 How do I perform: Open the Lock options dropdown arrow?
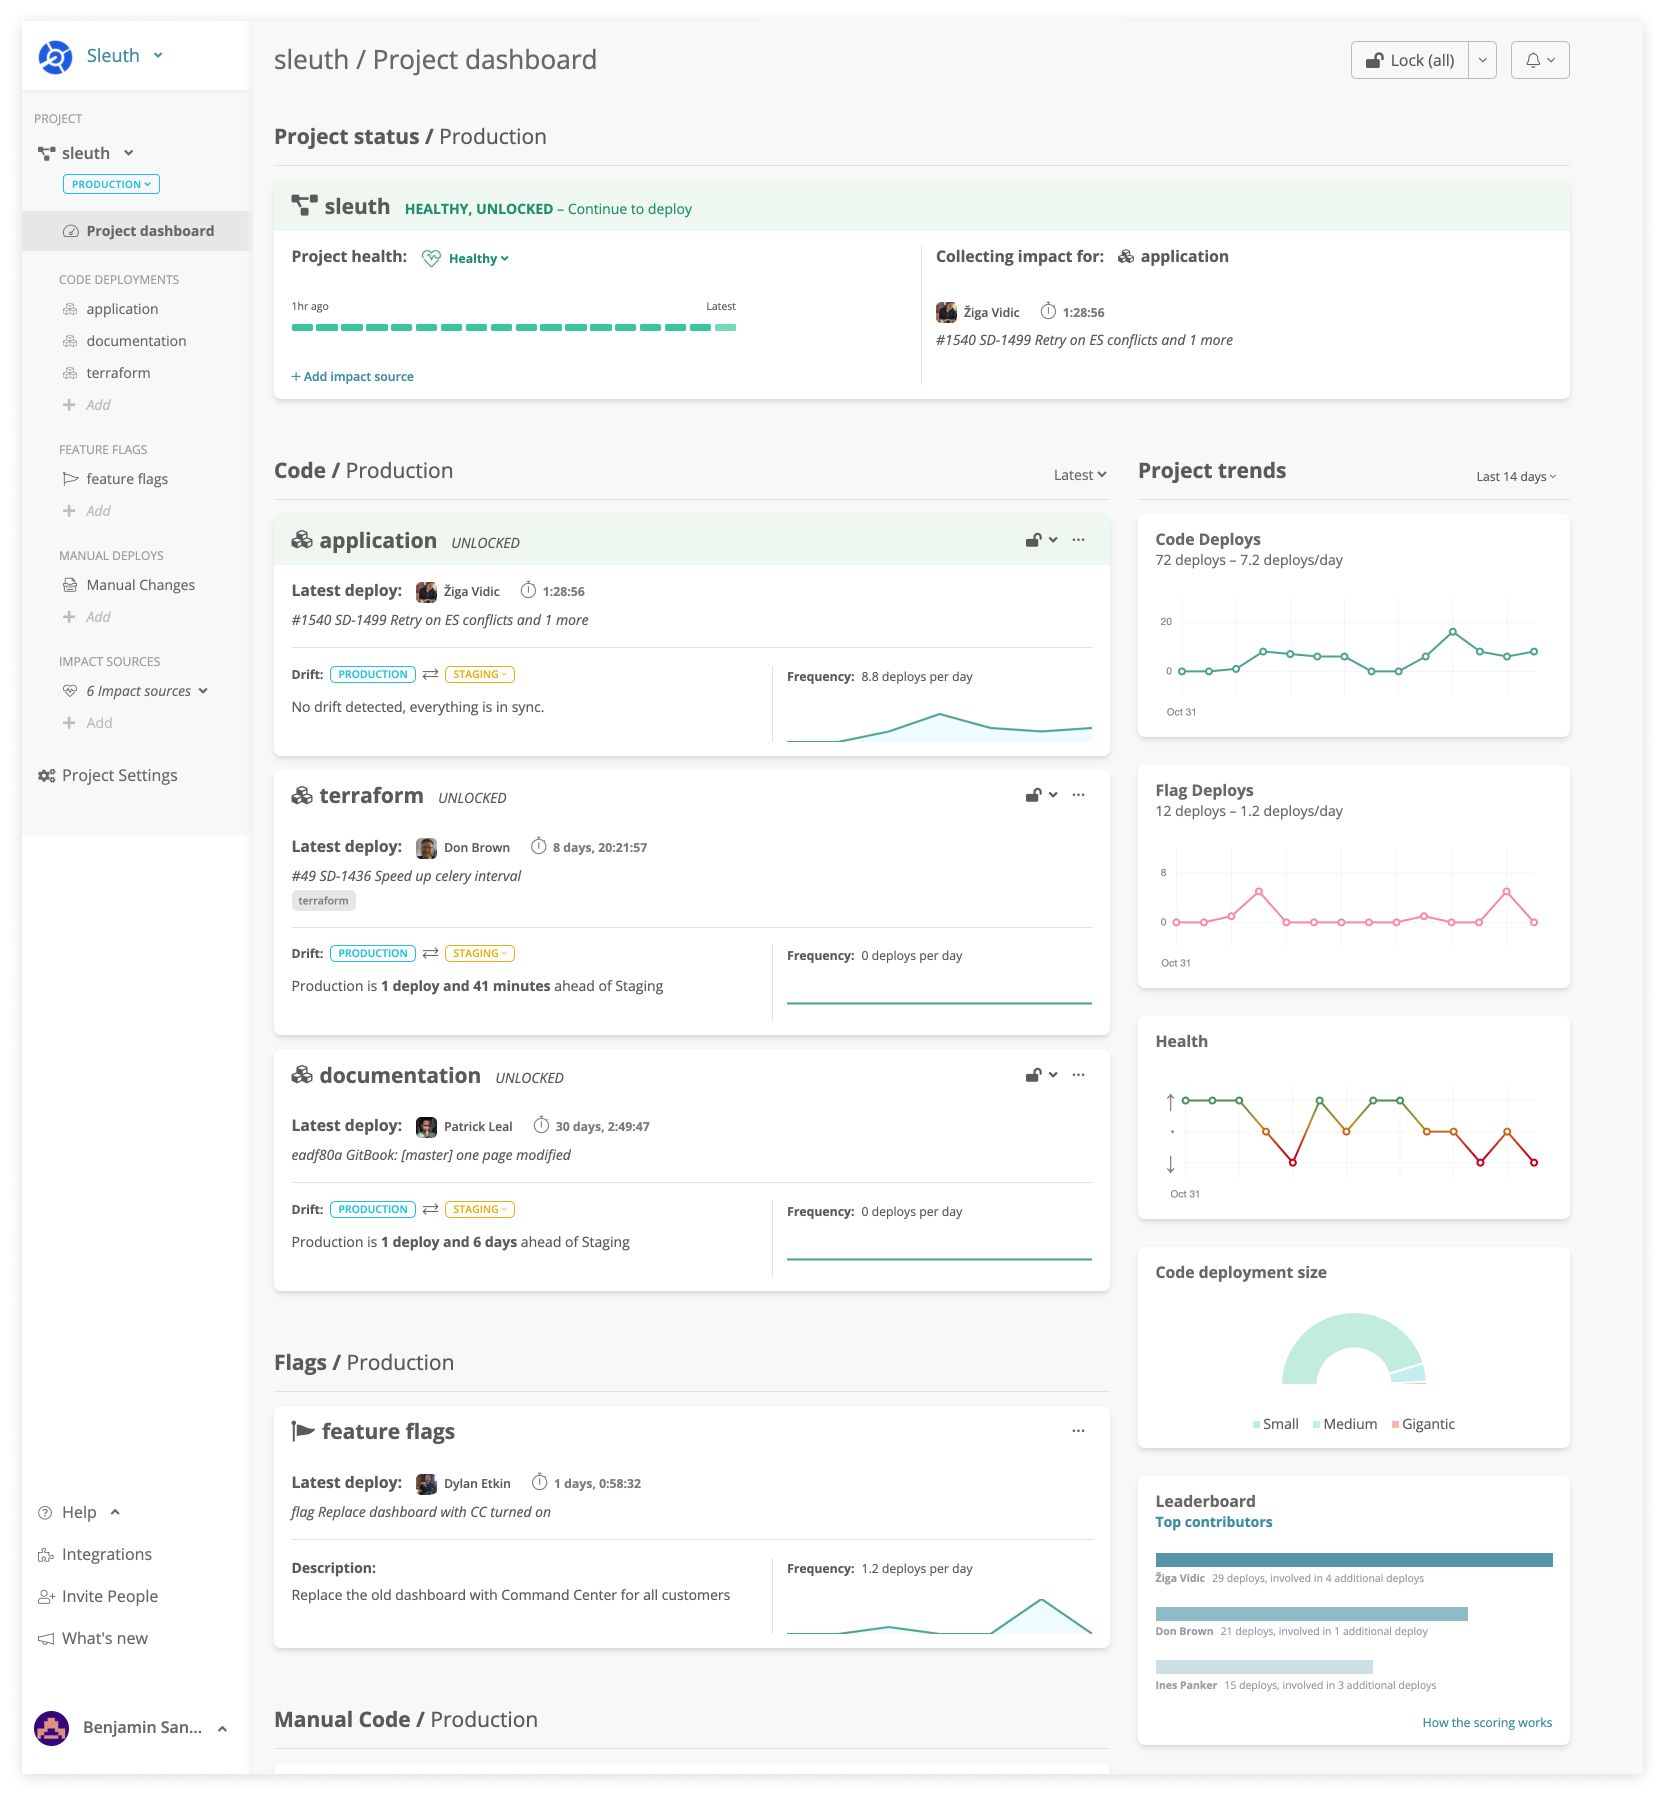1483,60
